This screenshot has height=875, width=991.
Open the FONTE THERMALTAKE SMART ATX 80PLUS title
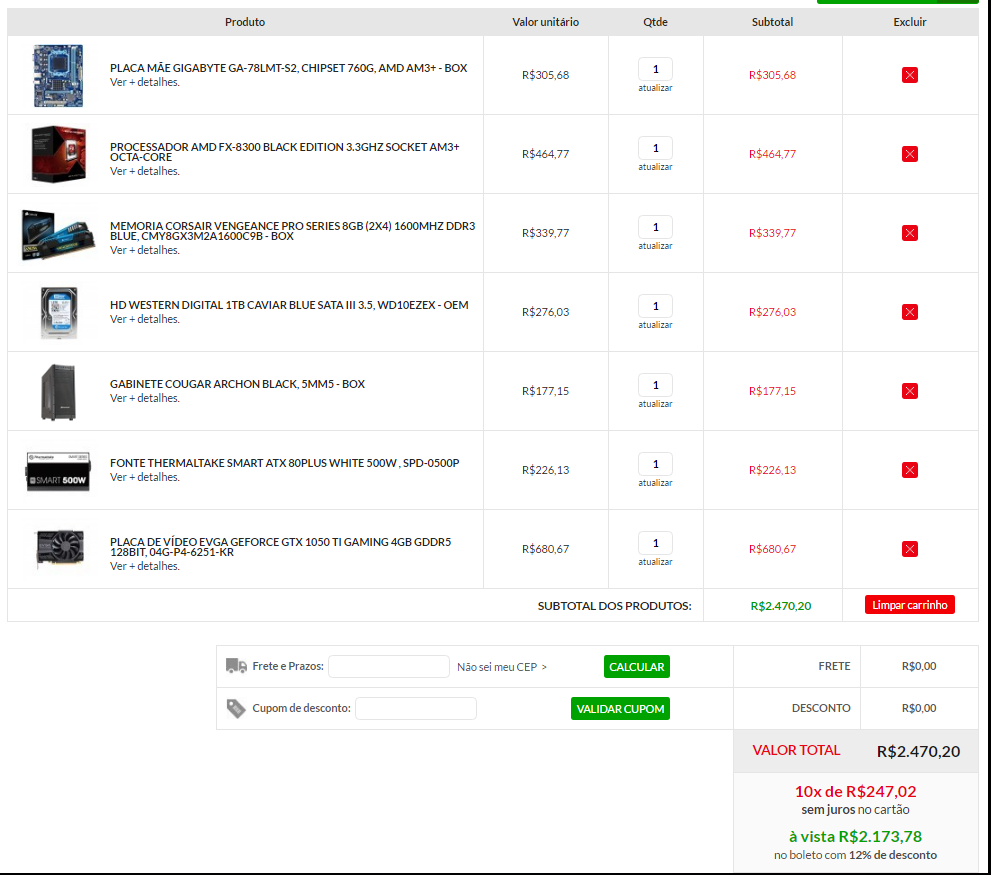[x=284, y=463]
